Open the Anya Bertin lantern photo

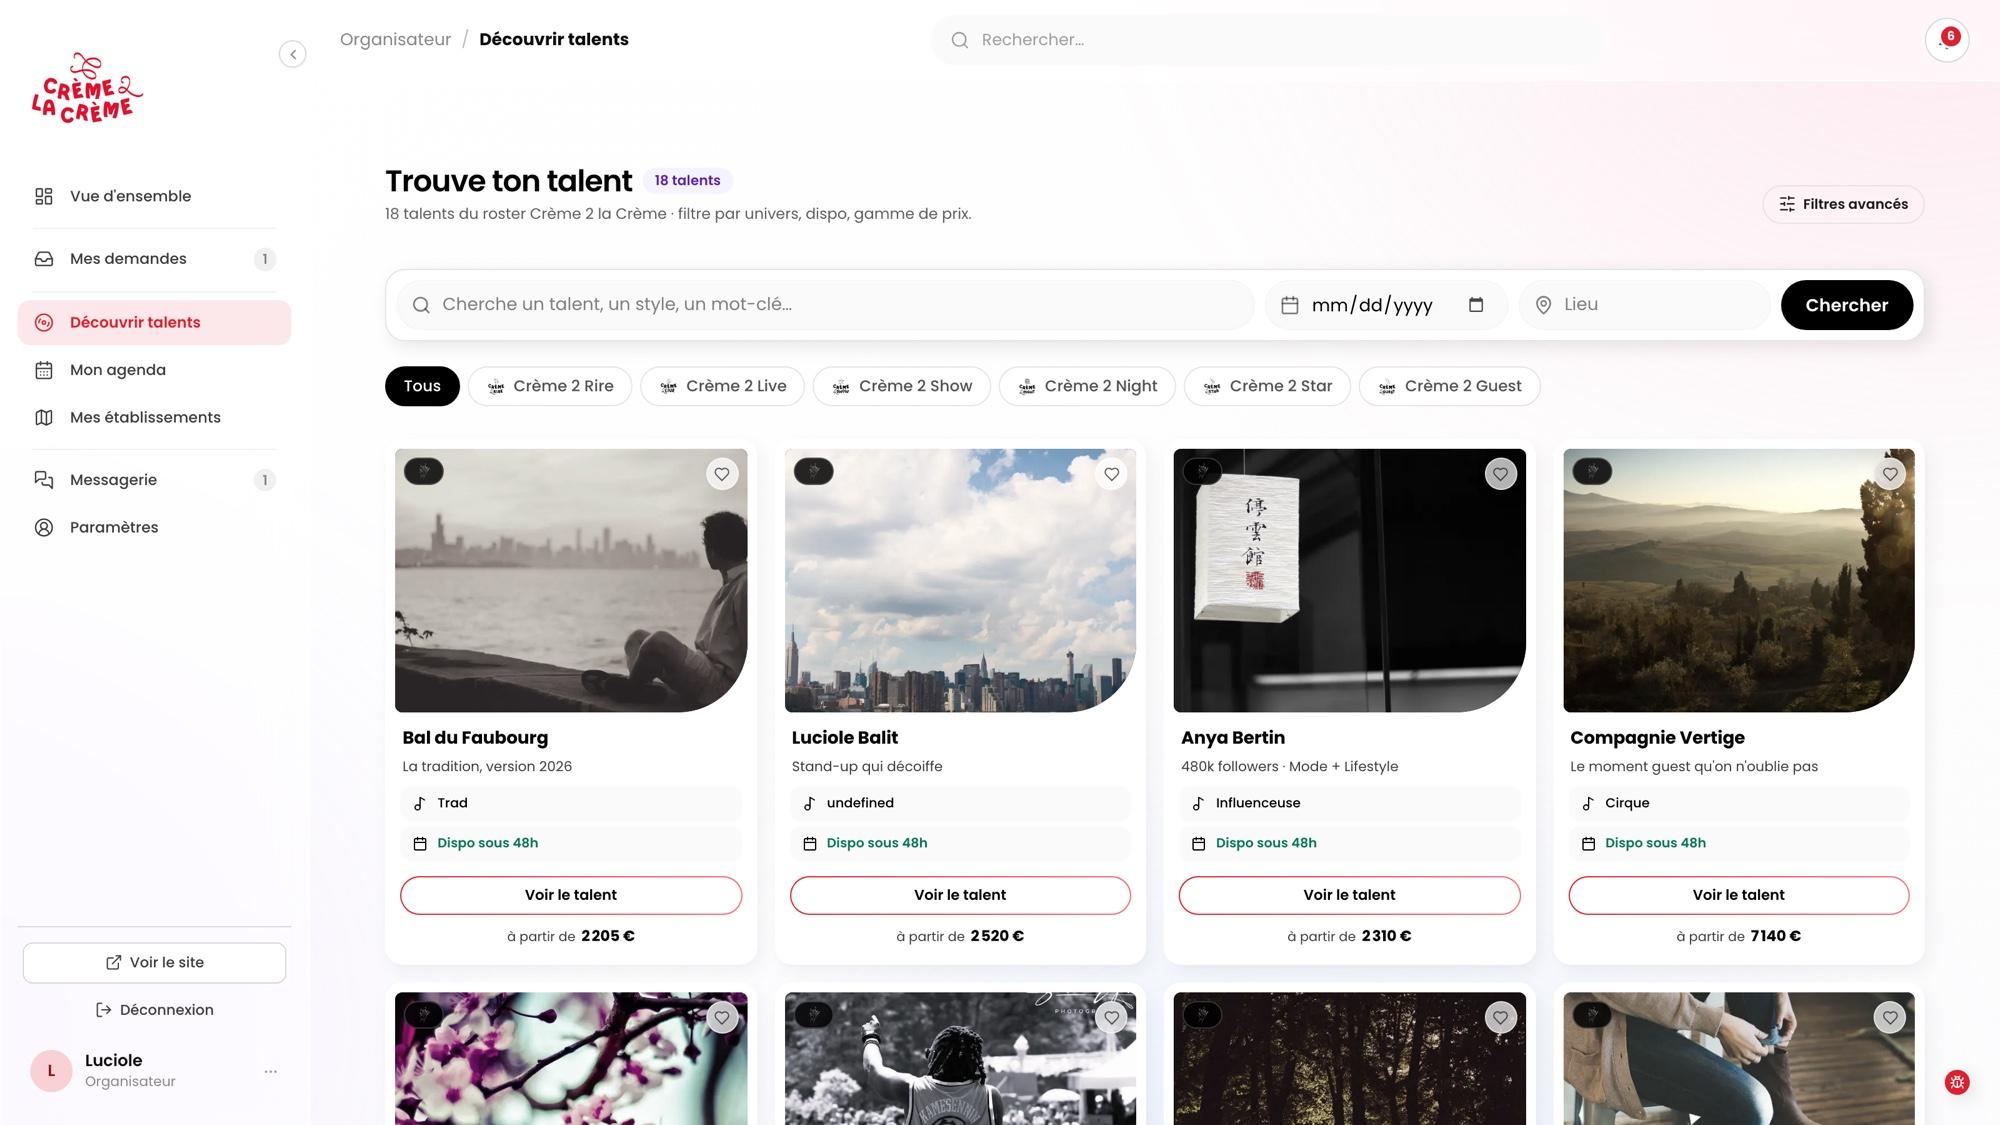[1349, 580]
